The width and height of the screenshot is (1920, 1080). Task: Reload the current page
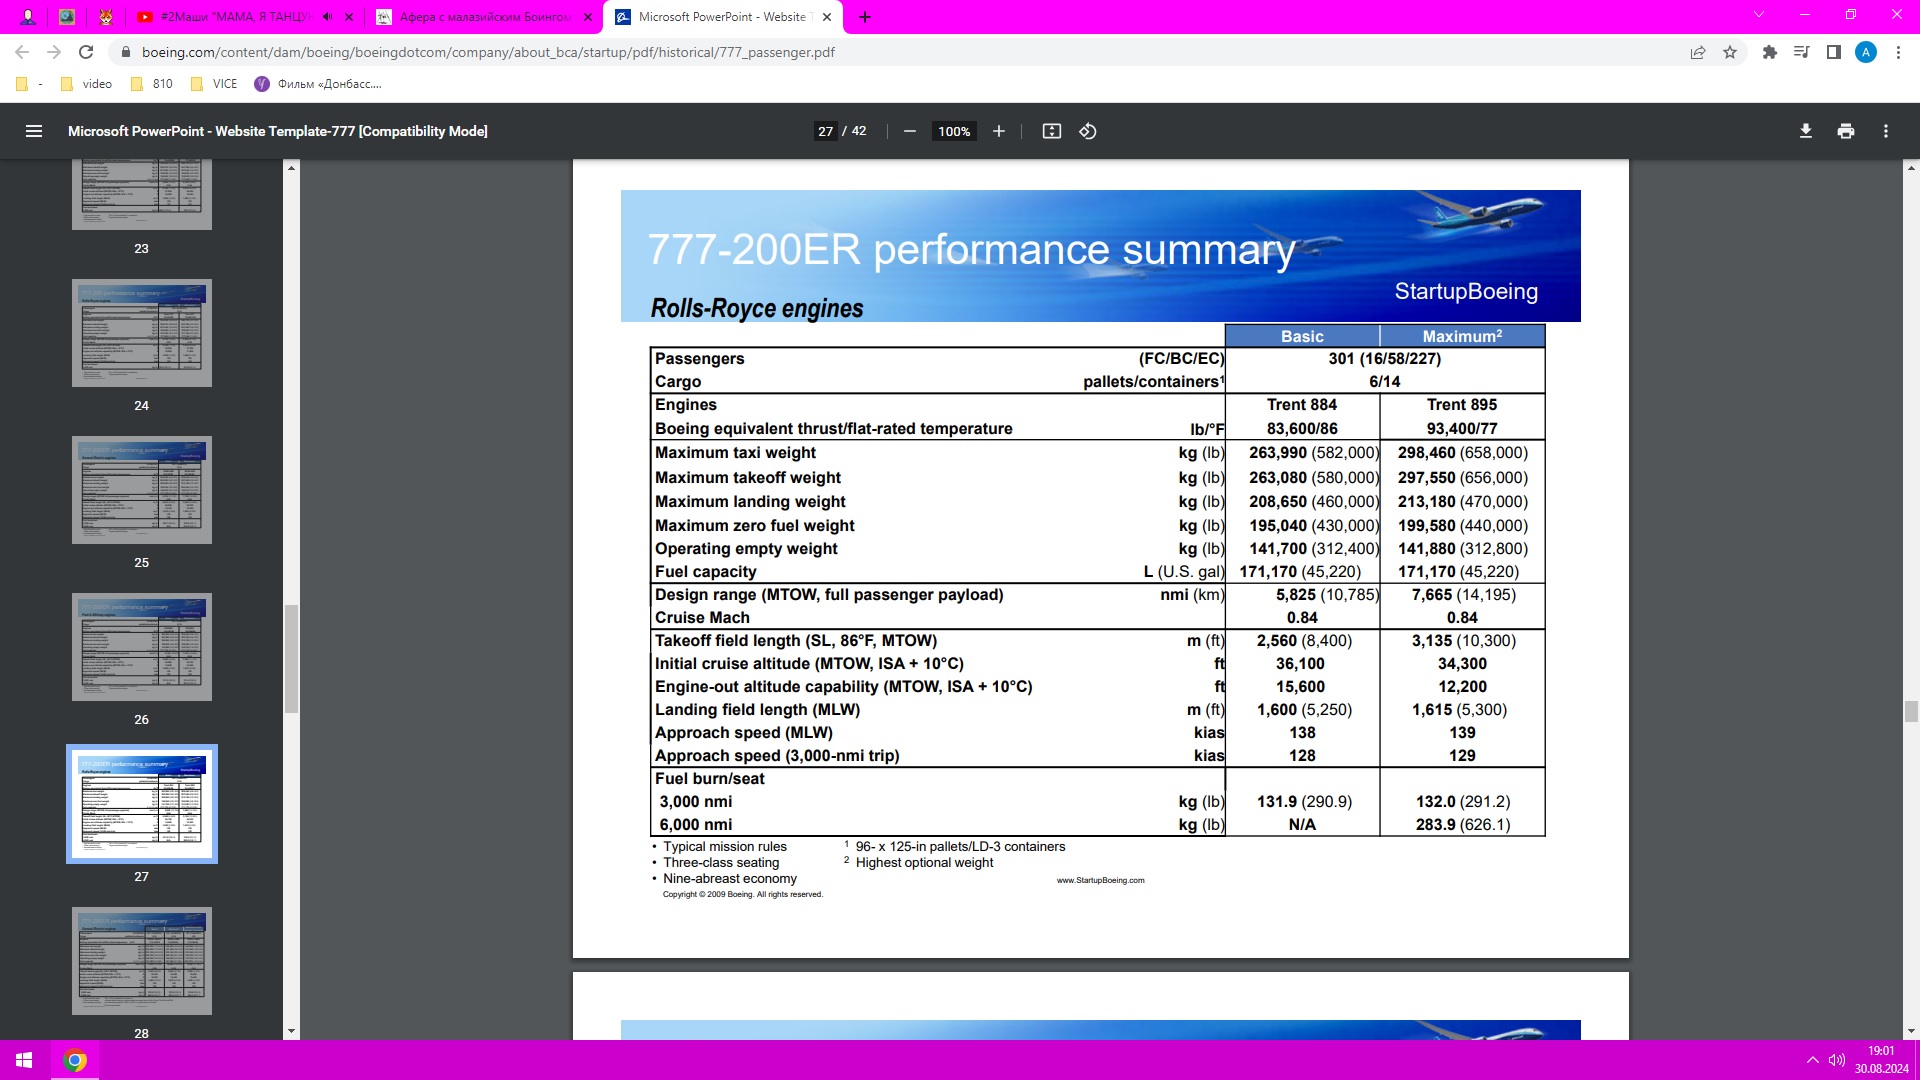(x=86, y=52)
